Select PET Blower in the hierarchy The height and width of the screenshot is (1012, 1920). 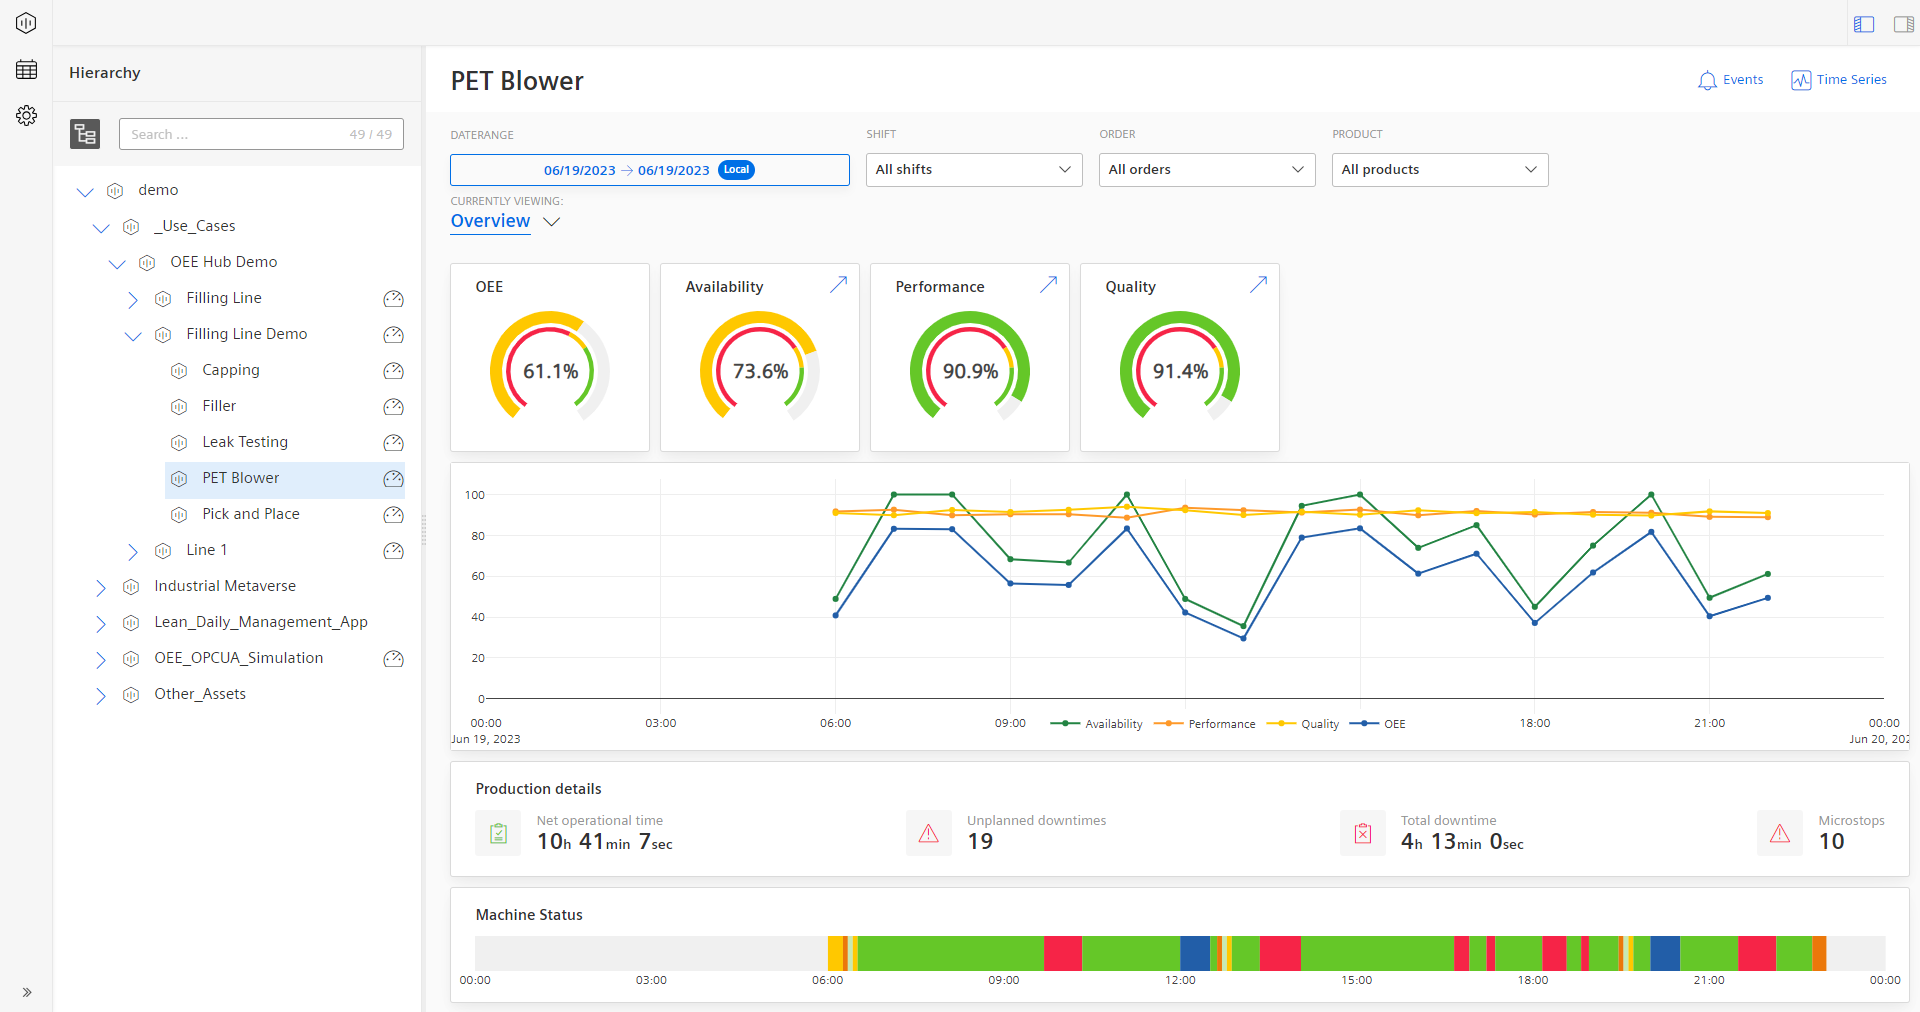(x=241, y=478)
